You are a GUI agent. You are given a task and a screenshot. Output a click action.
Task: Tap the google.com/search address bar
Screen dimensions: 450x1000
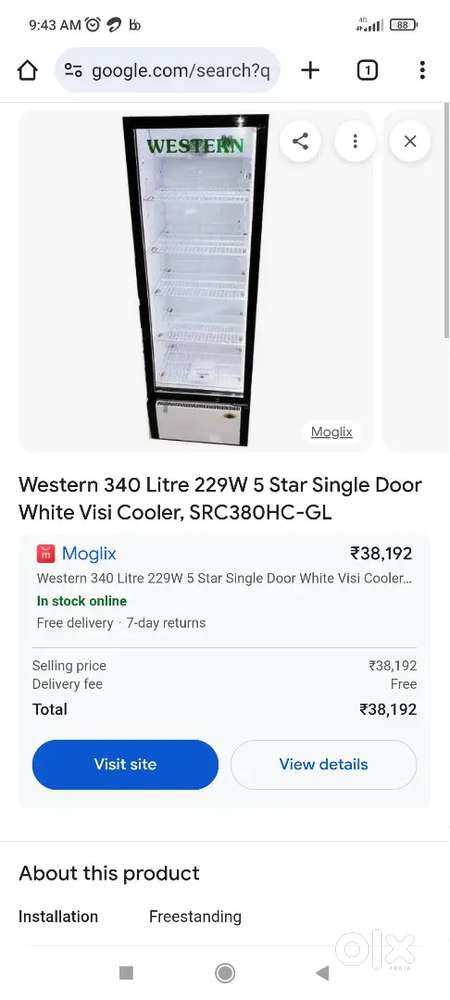[168, 70]
